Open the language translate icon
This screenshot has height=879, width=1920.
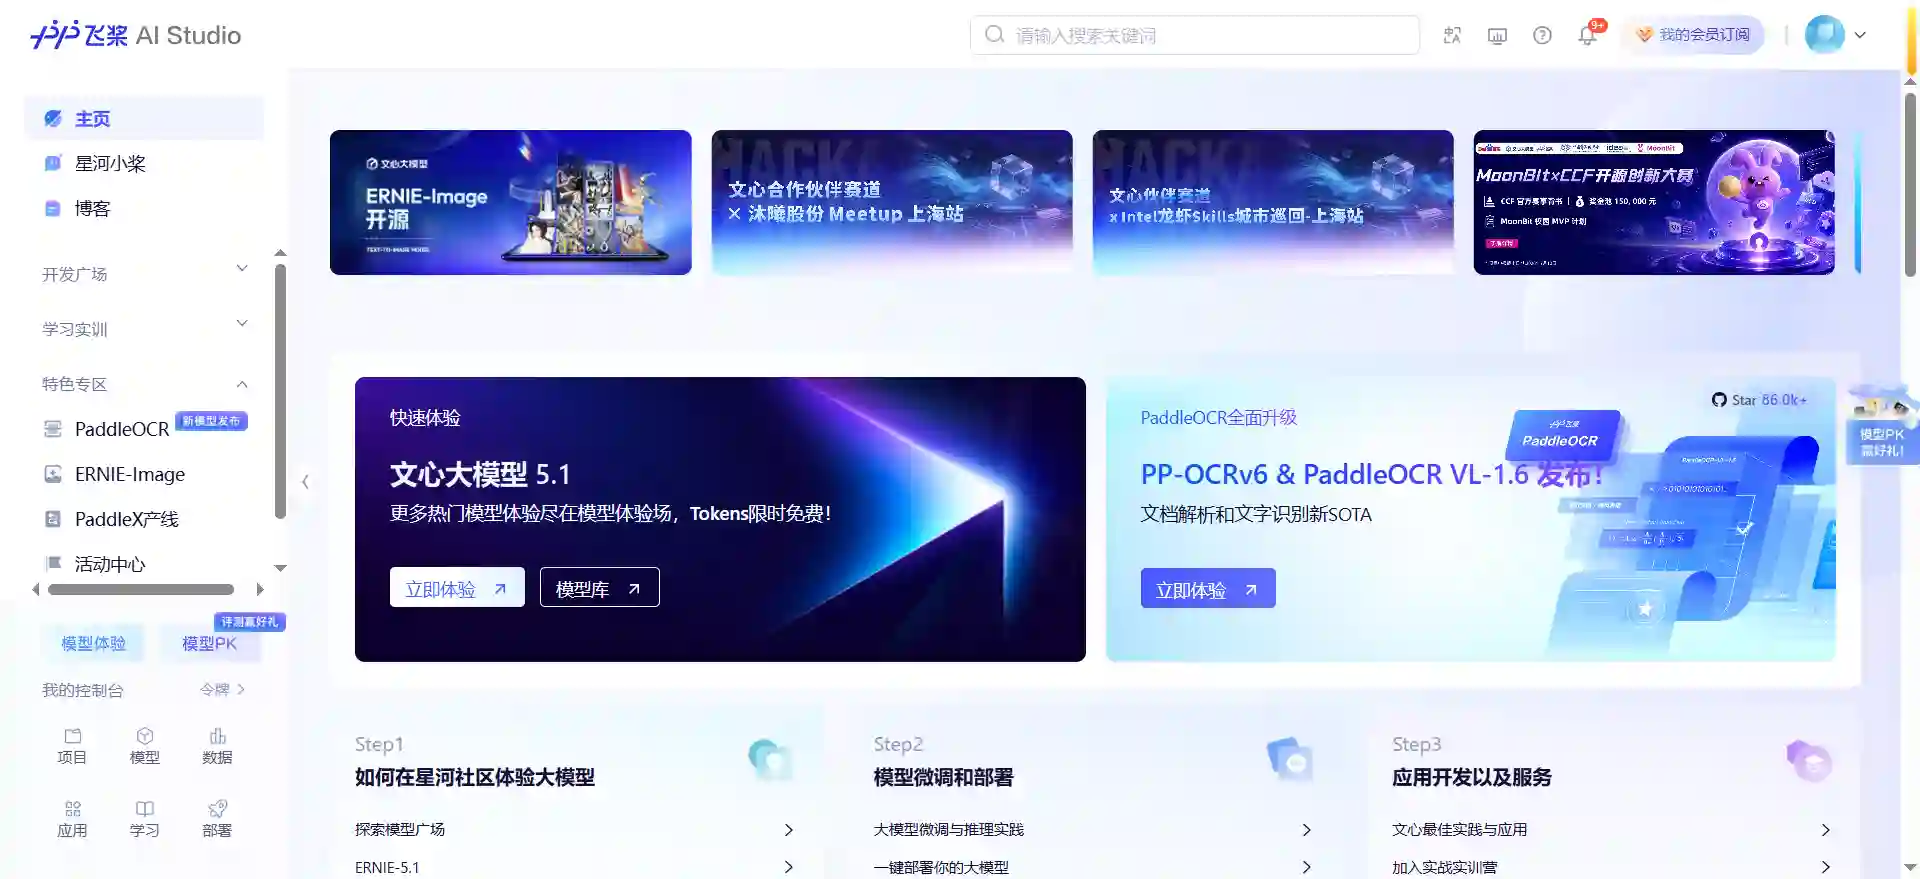tap(1452, 35)
